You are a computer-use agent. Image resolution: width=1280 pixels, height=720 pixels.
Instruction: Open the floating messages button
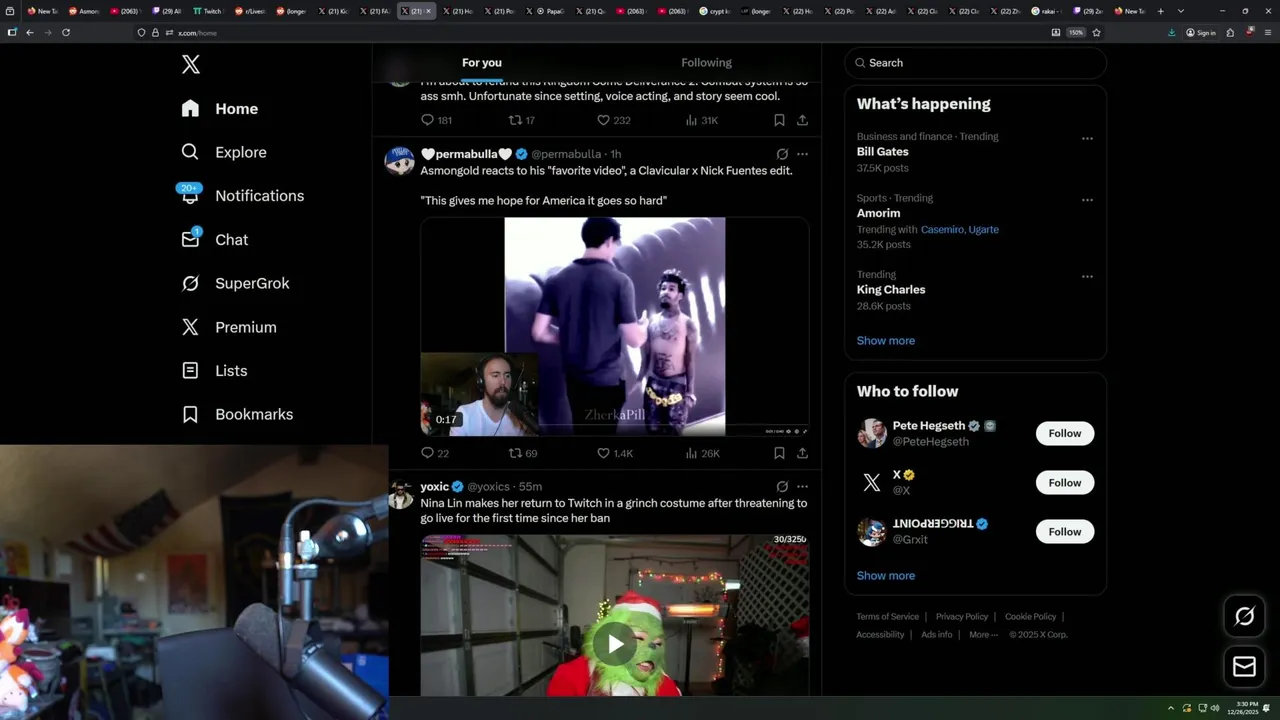(x=1245, y=667)
